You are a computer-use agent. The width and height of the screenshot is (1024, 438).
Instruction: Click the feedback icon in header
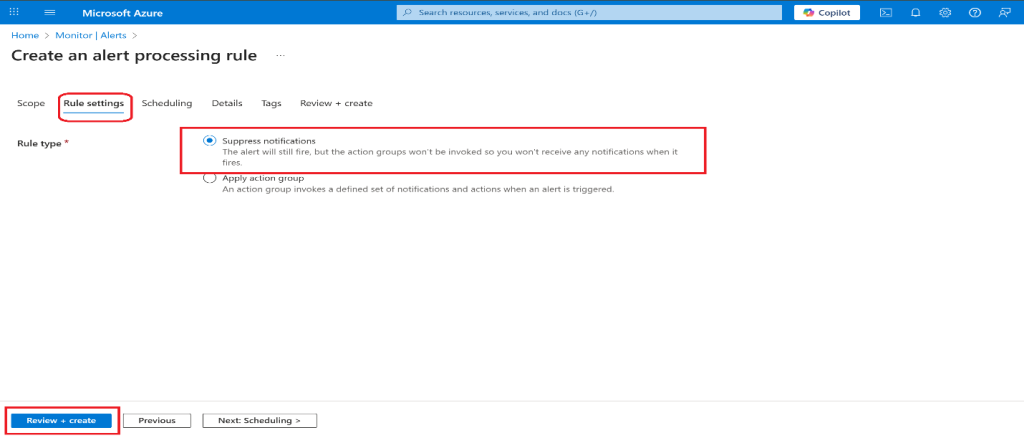click(x=1004, y=12)
